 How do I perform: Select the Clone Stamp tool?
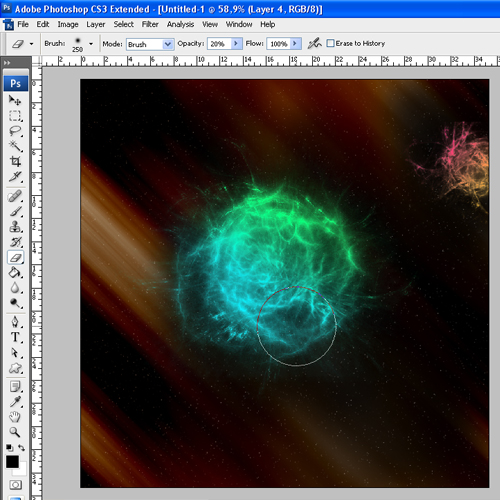click(15, 227)
